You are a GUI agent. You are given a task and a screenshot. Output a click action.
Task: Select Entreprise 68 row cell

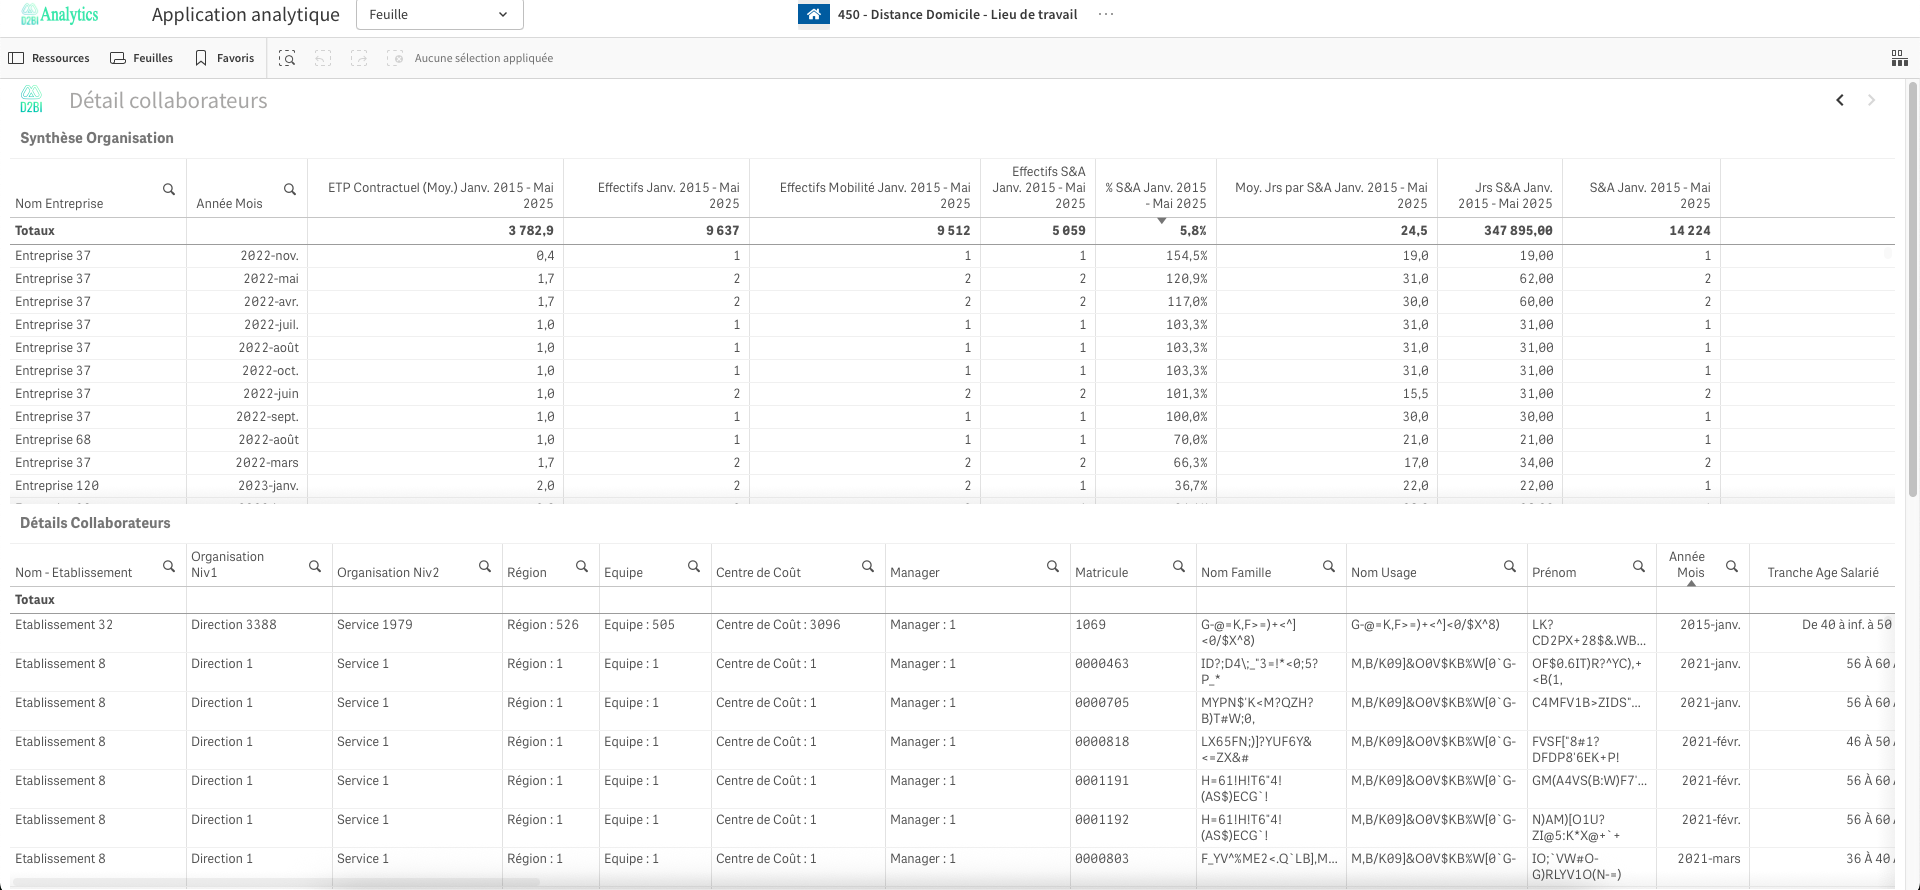click(x=53, y=440)
